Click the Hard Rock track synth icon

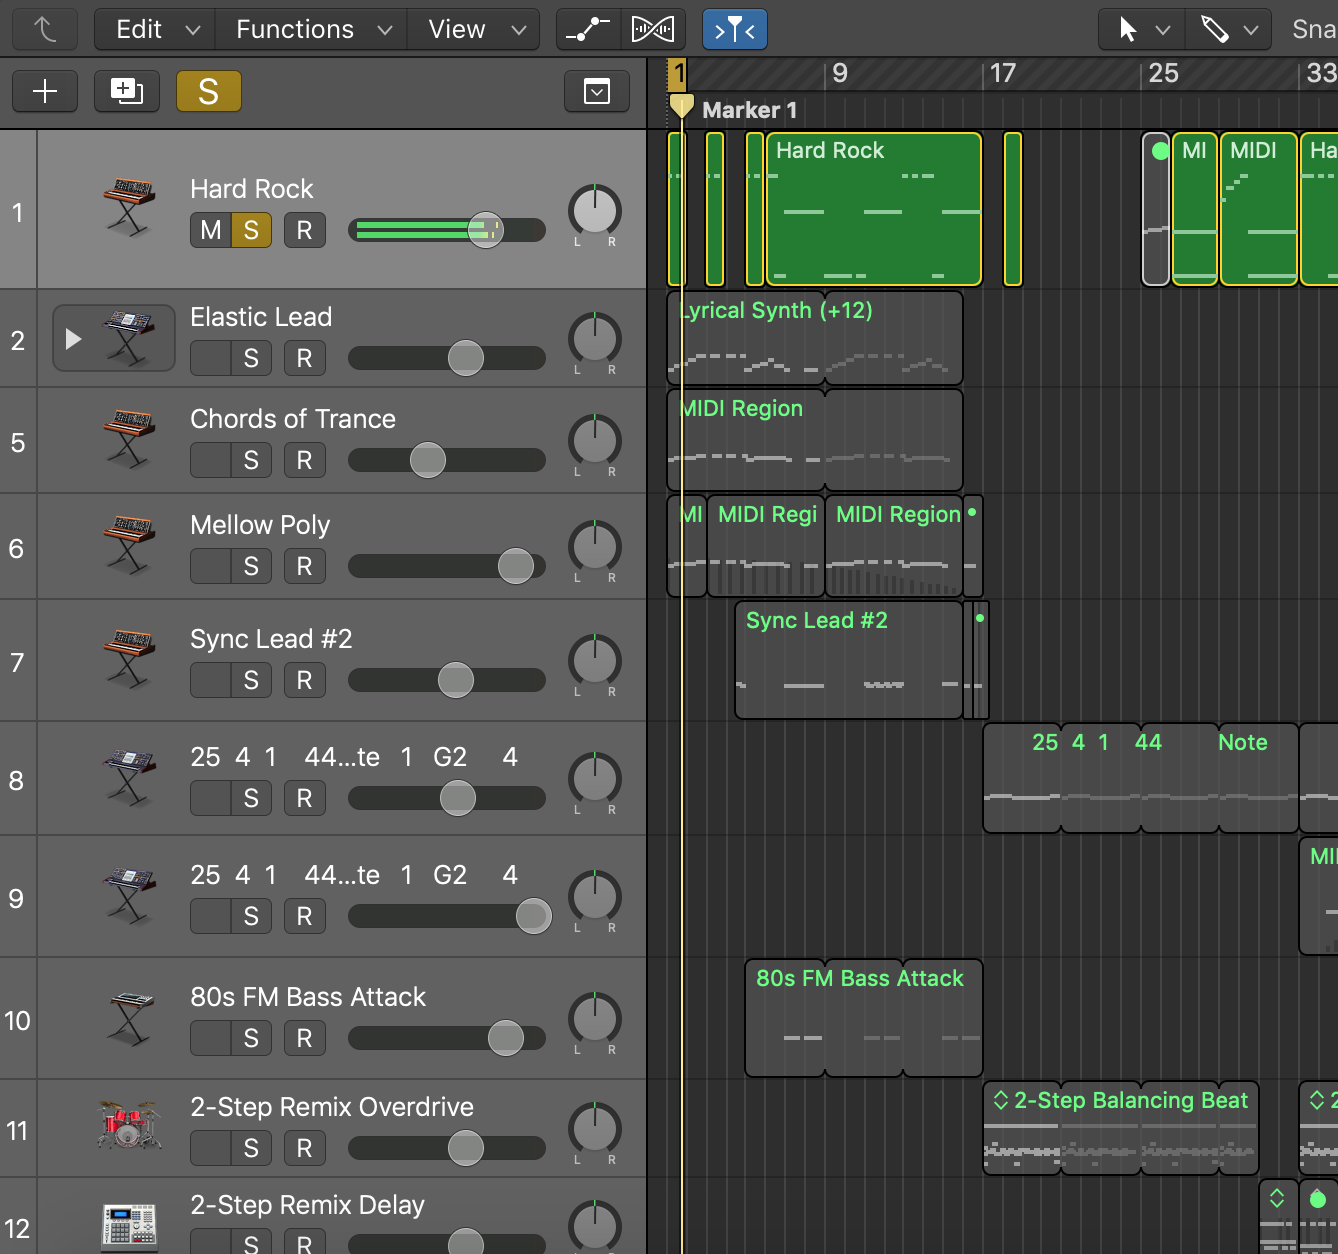(129, 206)
